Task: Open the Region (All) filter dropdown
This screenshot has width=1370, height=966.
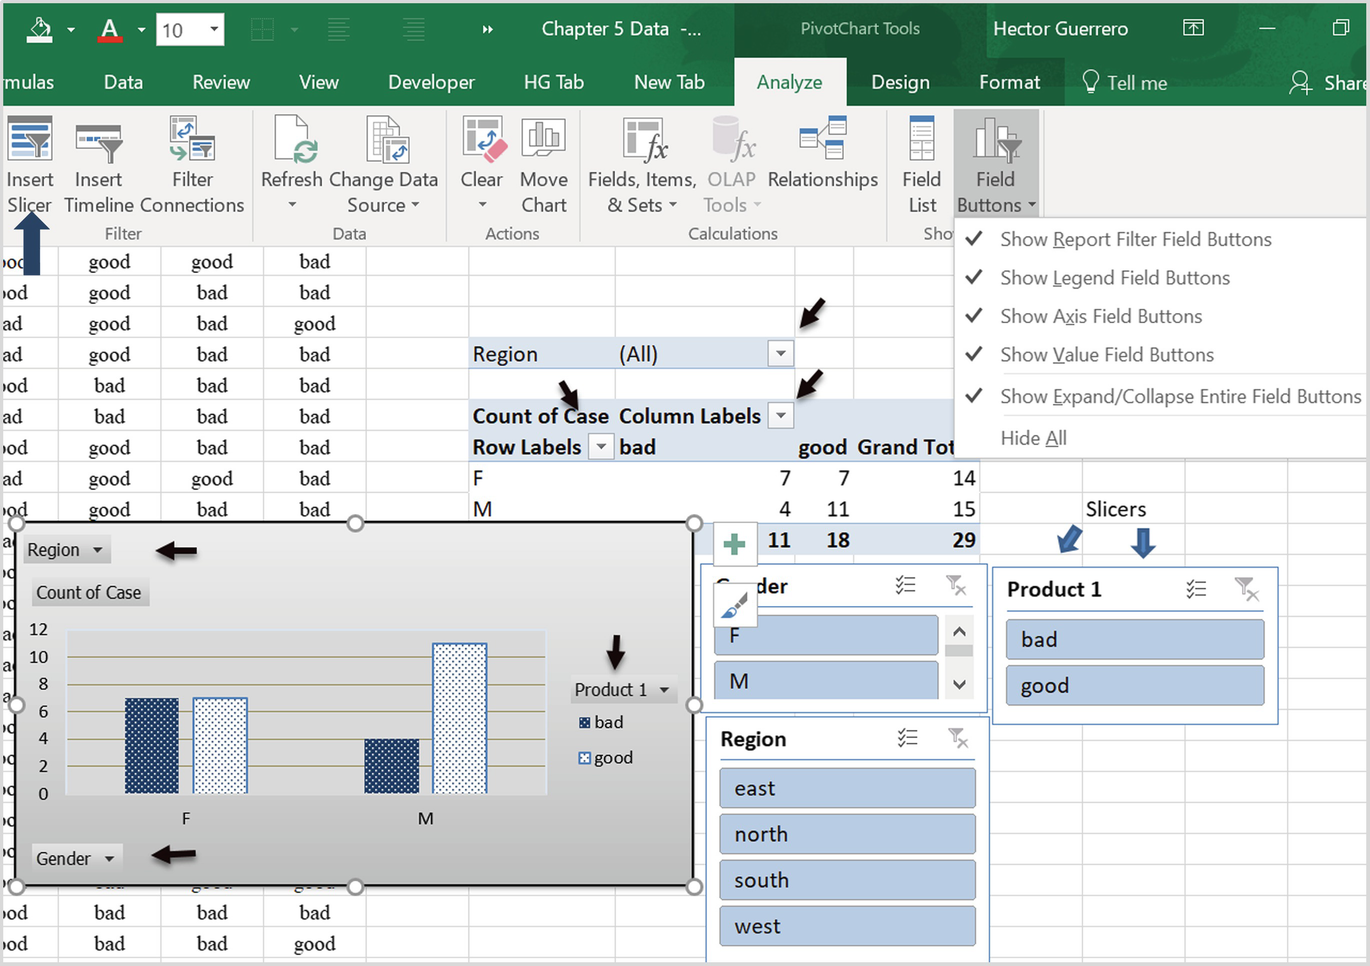Action: tap(779, 353)
